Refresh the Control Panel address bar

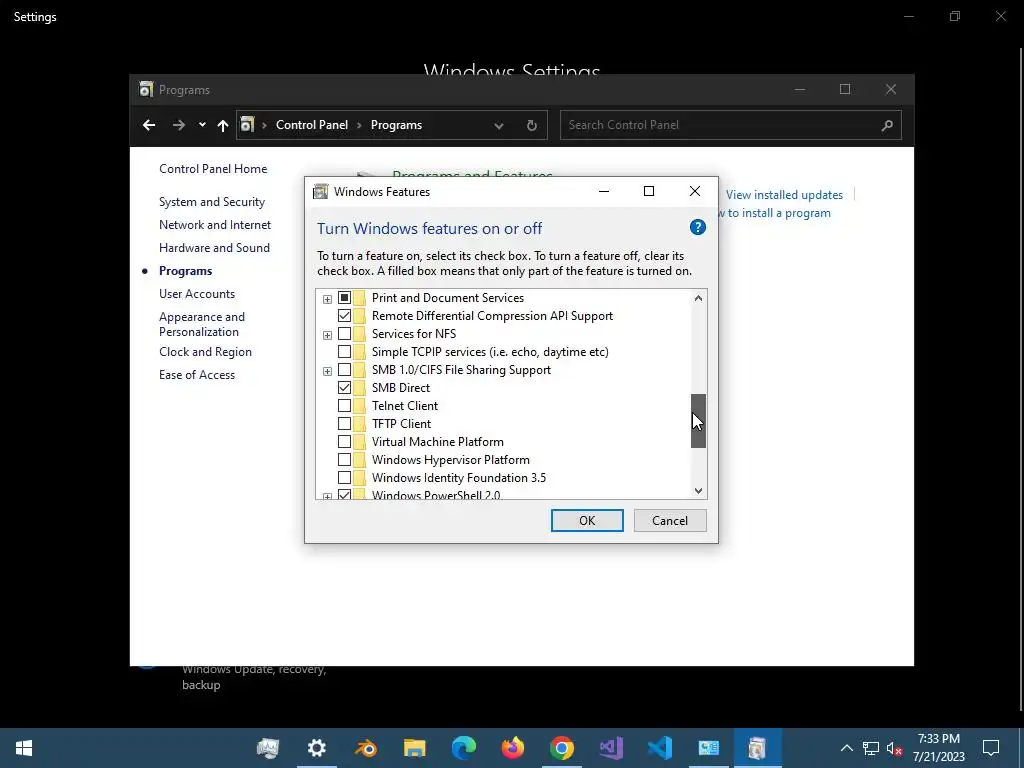[x=532, y=125]
